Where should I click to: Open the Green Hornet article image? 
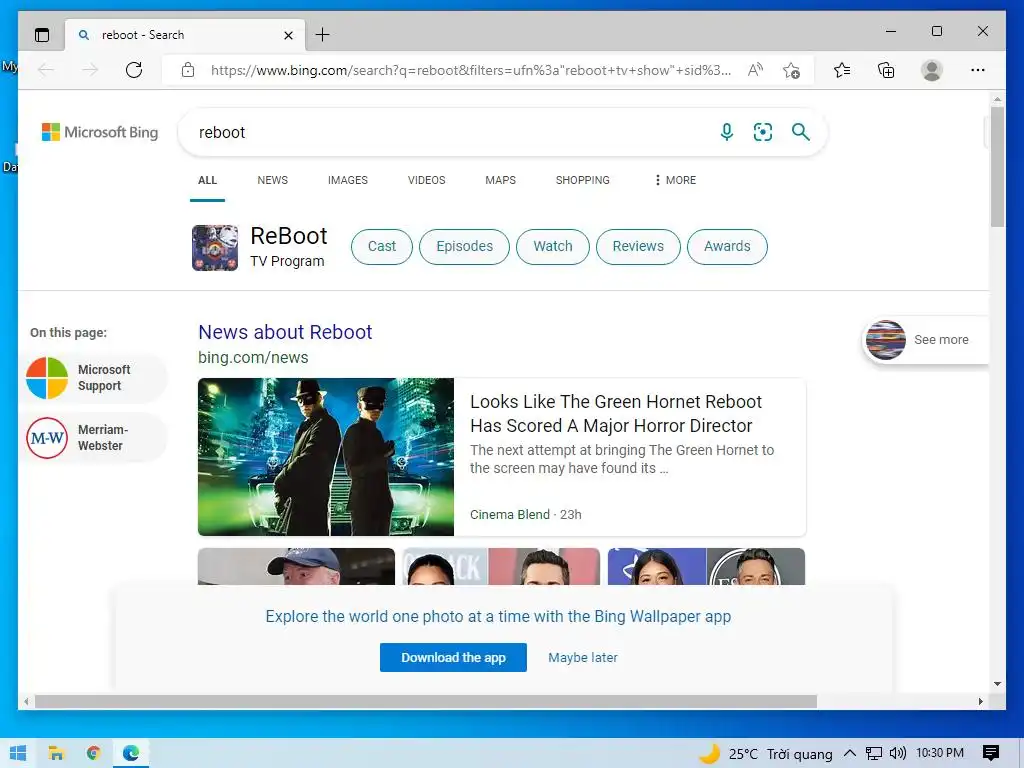[326, 456]
